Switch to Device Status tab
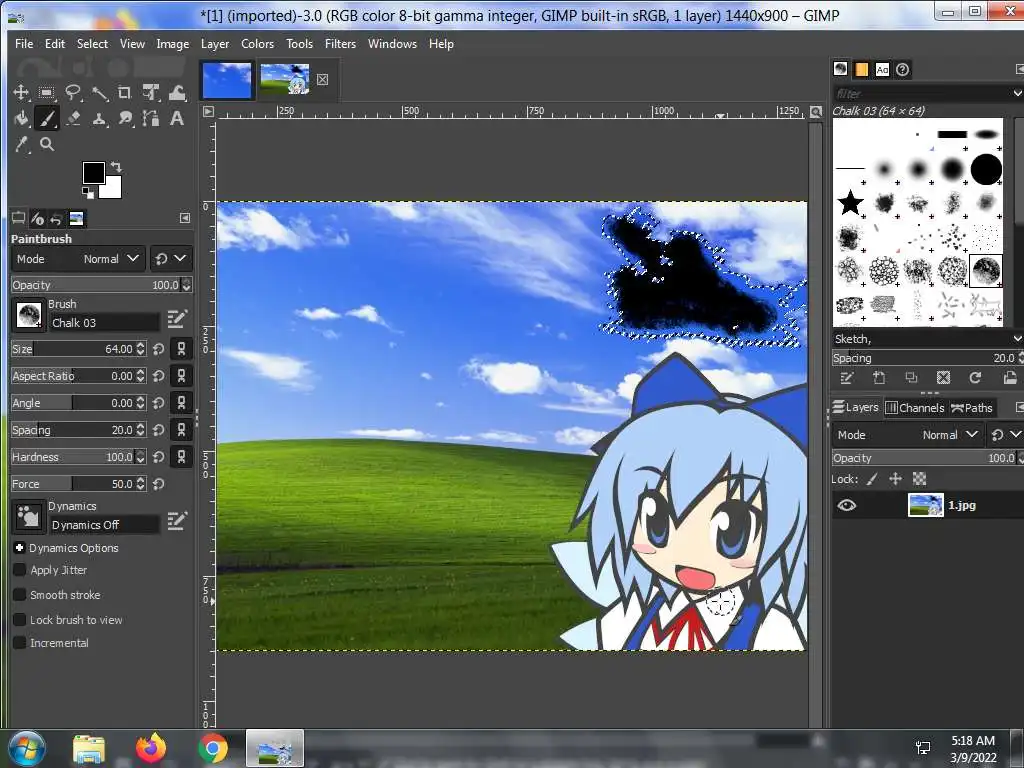 tap(37, 218)
